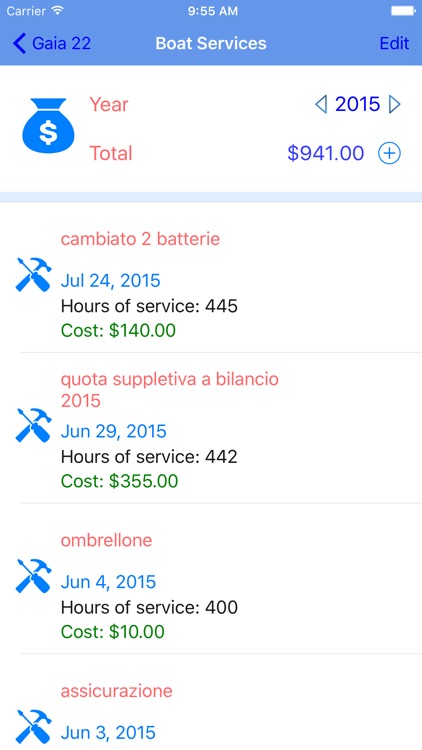Tap tools icon for assicurazione entry

pyautogui.click(x=33, y=726)
